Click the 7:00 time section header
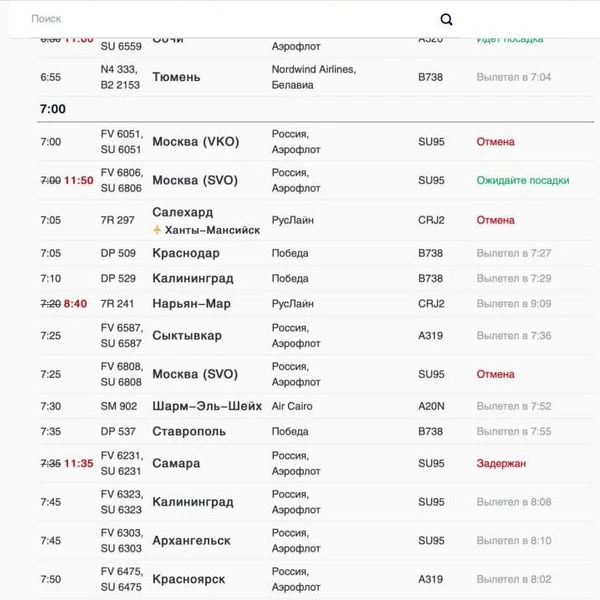This screenshot has width=600, height=600. tap(53, 109)
